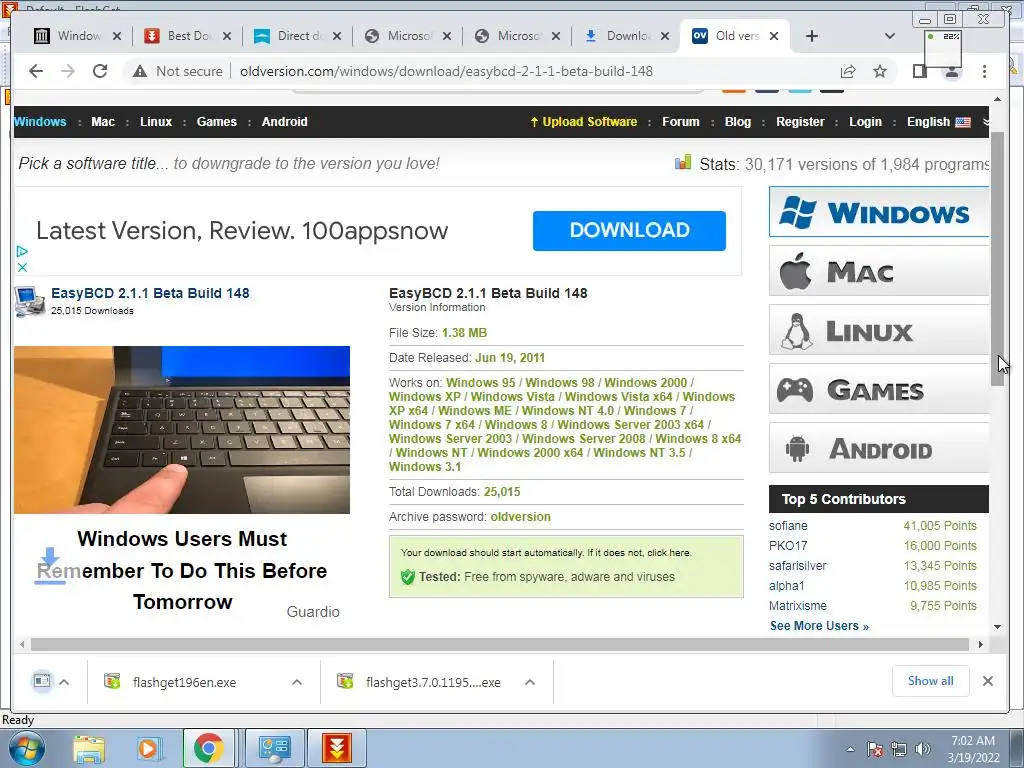Select the Windows platform sidebar button
Viewport: 1024px width, 768px height.
pyautogui.click(x=879, y=212)
